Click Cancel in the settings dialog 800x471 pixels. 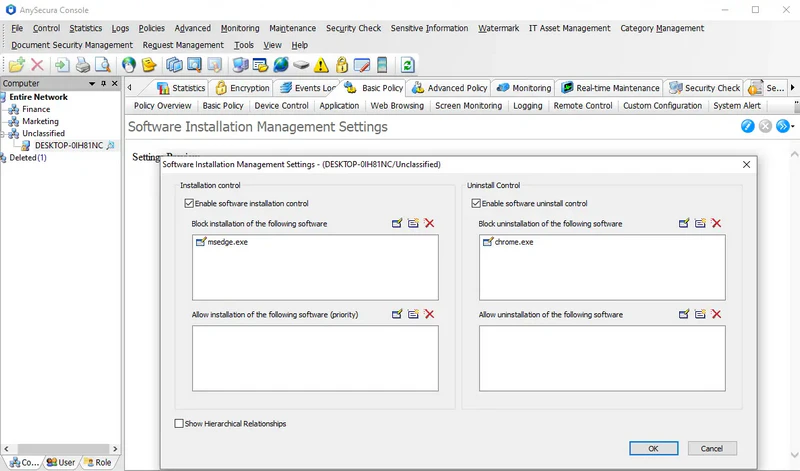(x=712, y=449)
